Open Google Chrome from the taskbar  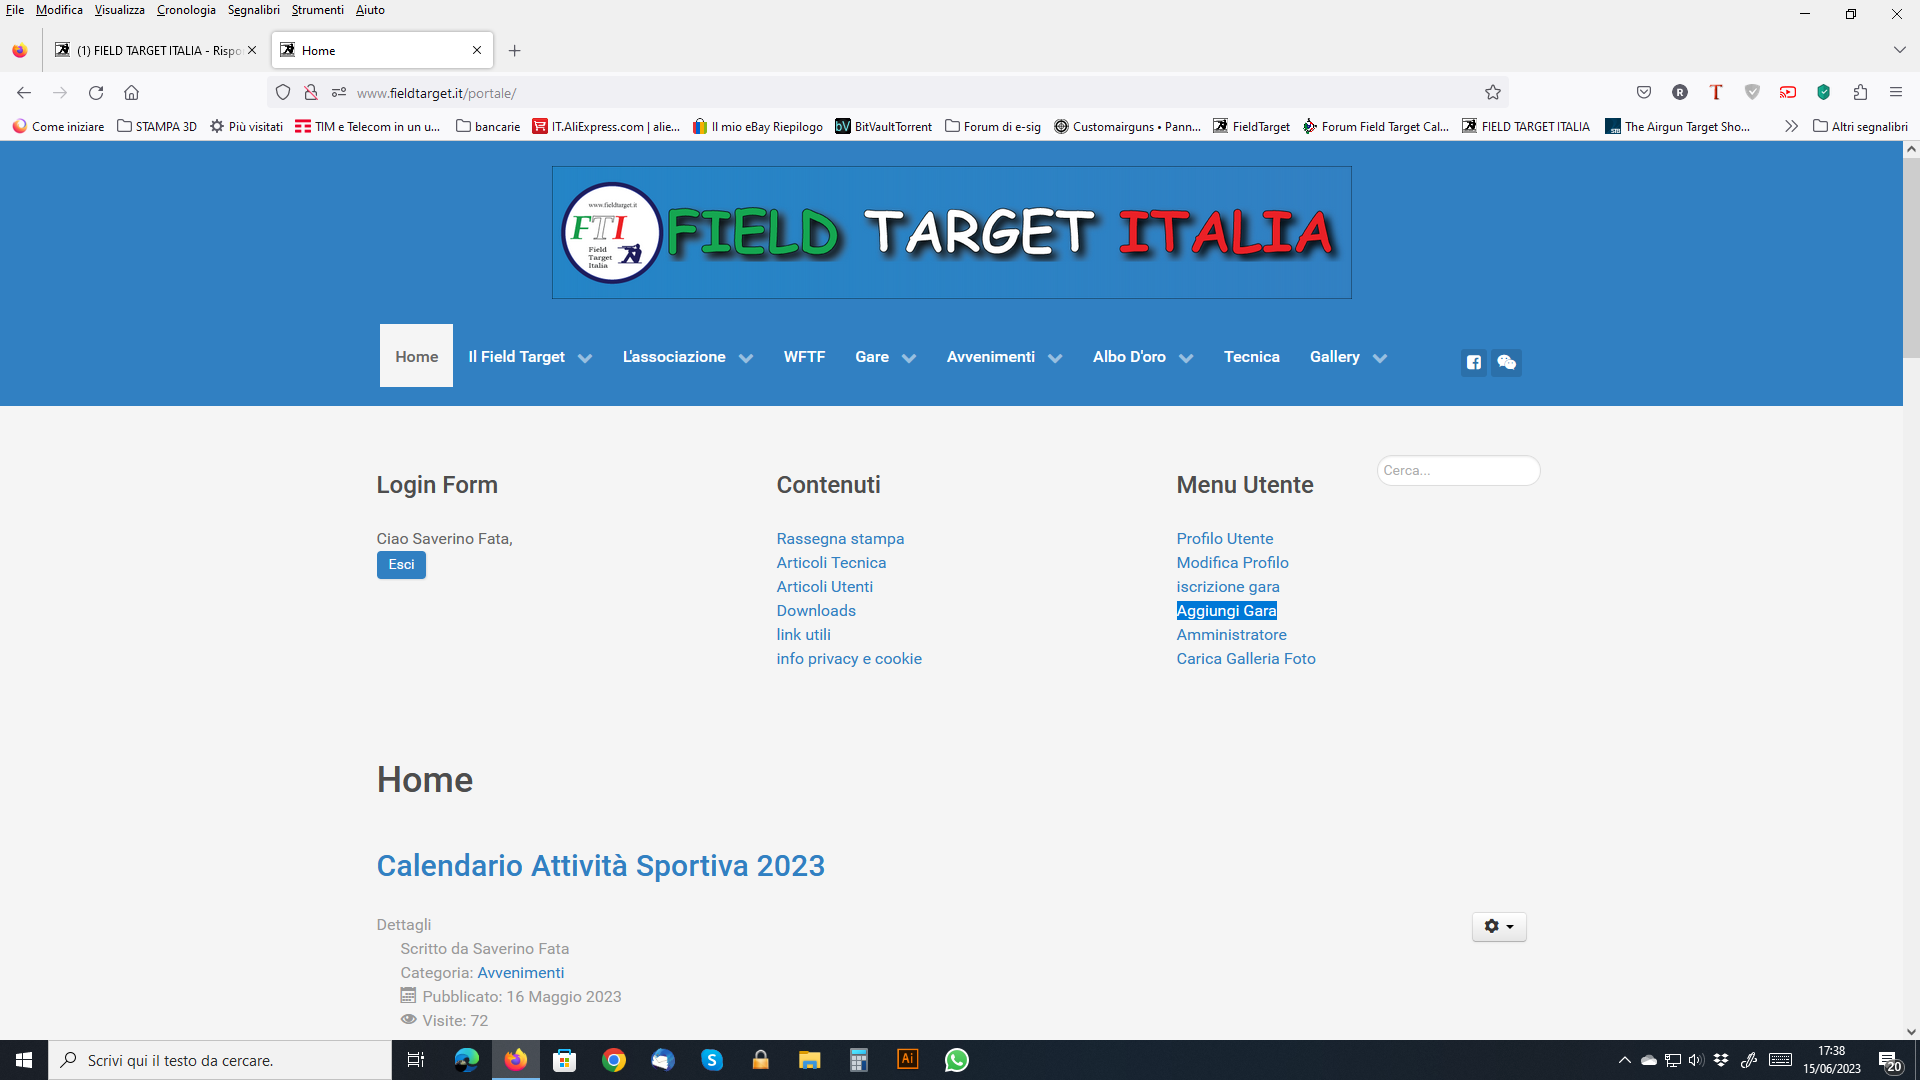tap(614, 1060)
